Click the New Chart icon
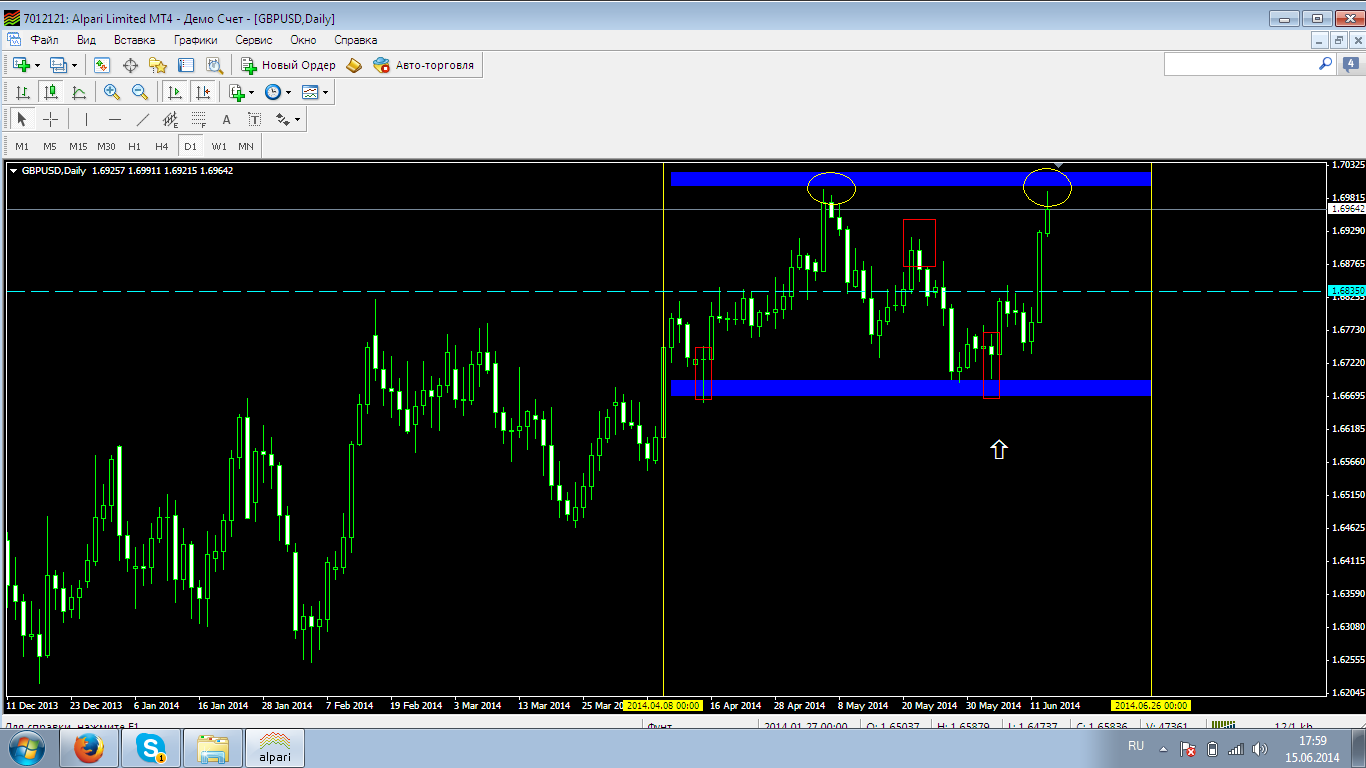This screenshot has height=768, width=1366. coord(21,65)
